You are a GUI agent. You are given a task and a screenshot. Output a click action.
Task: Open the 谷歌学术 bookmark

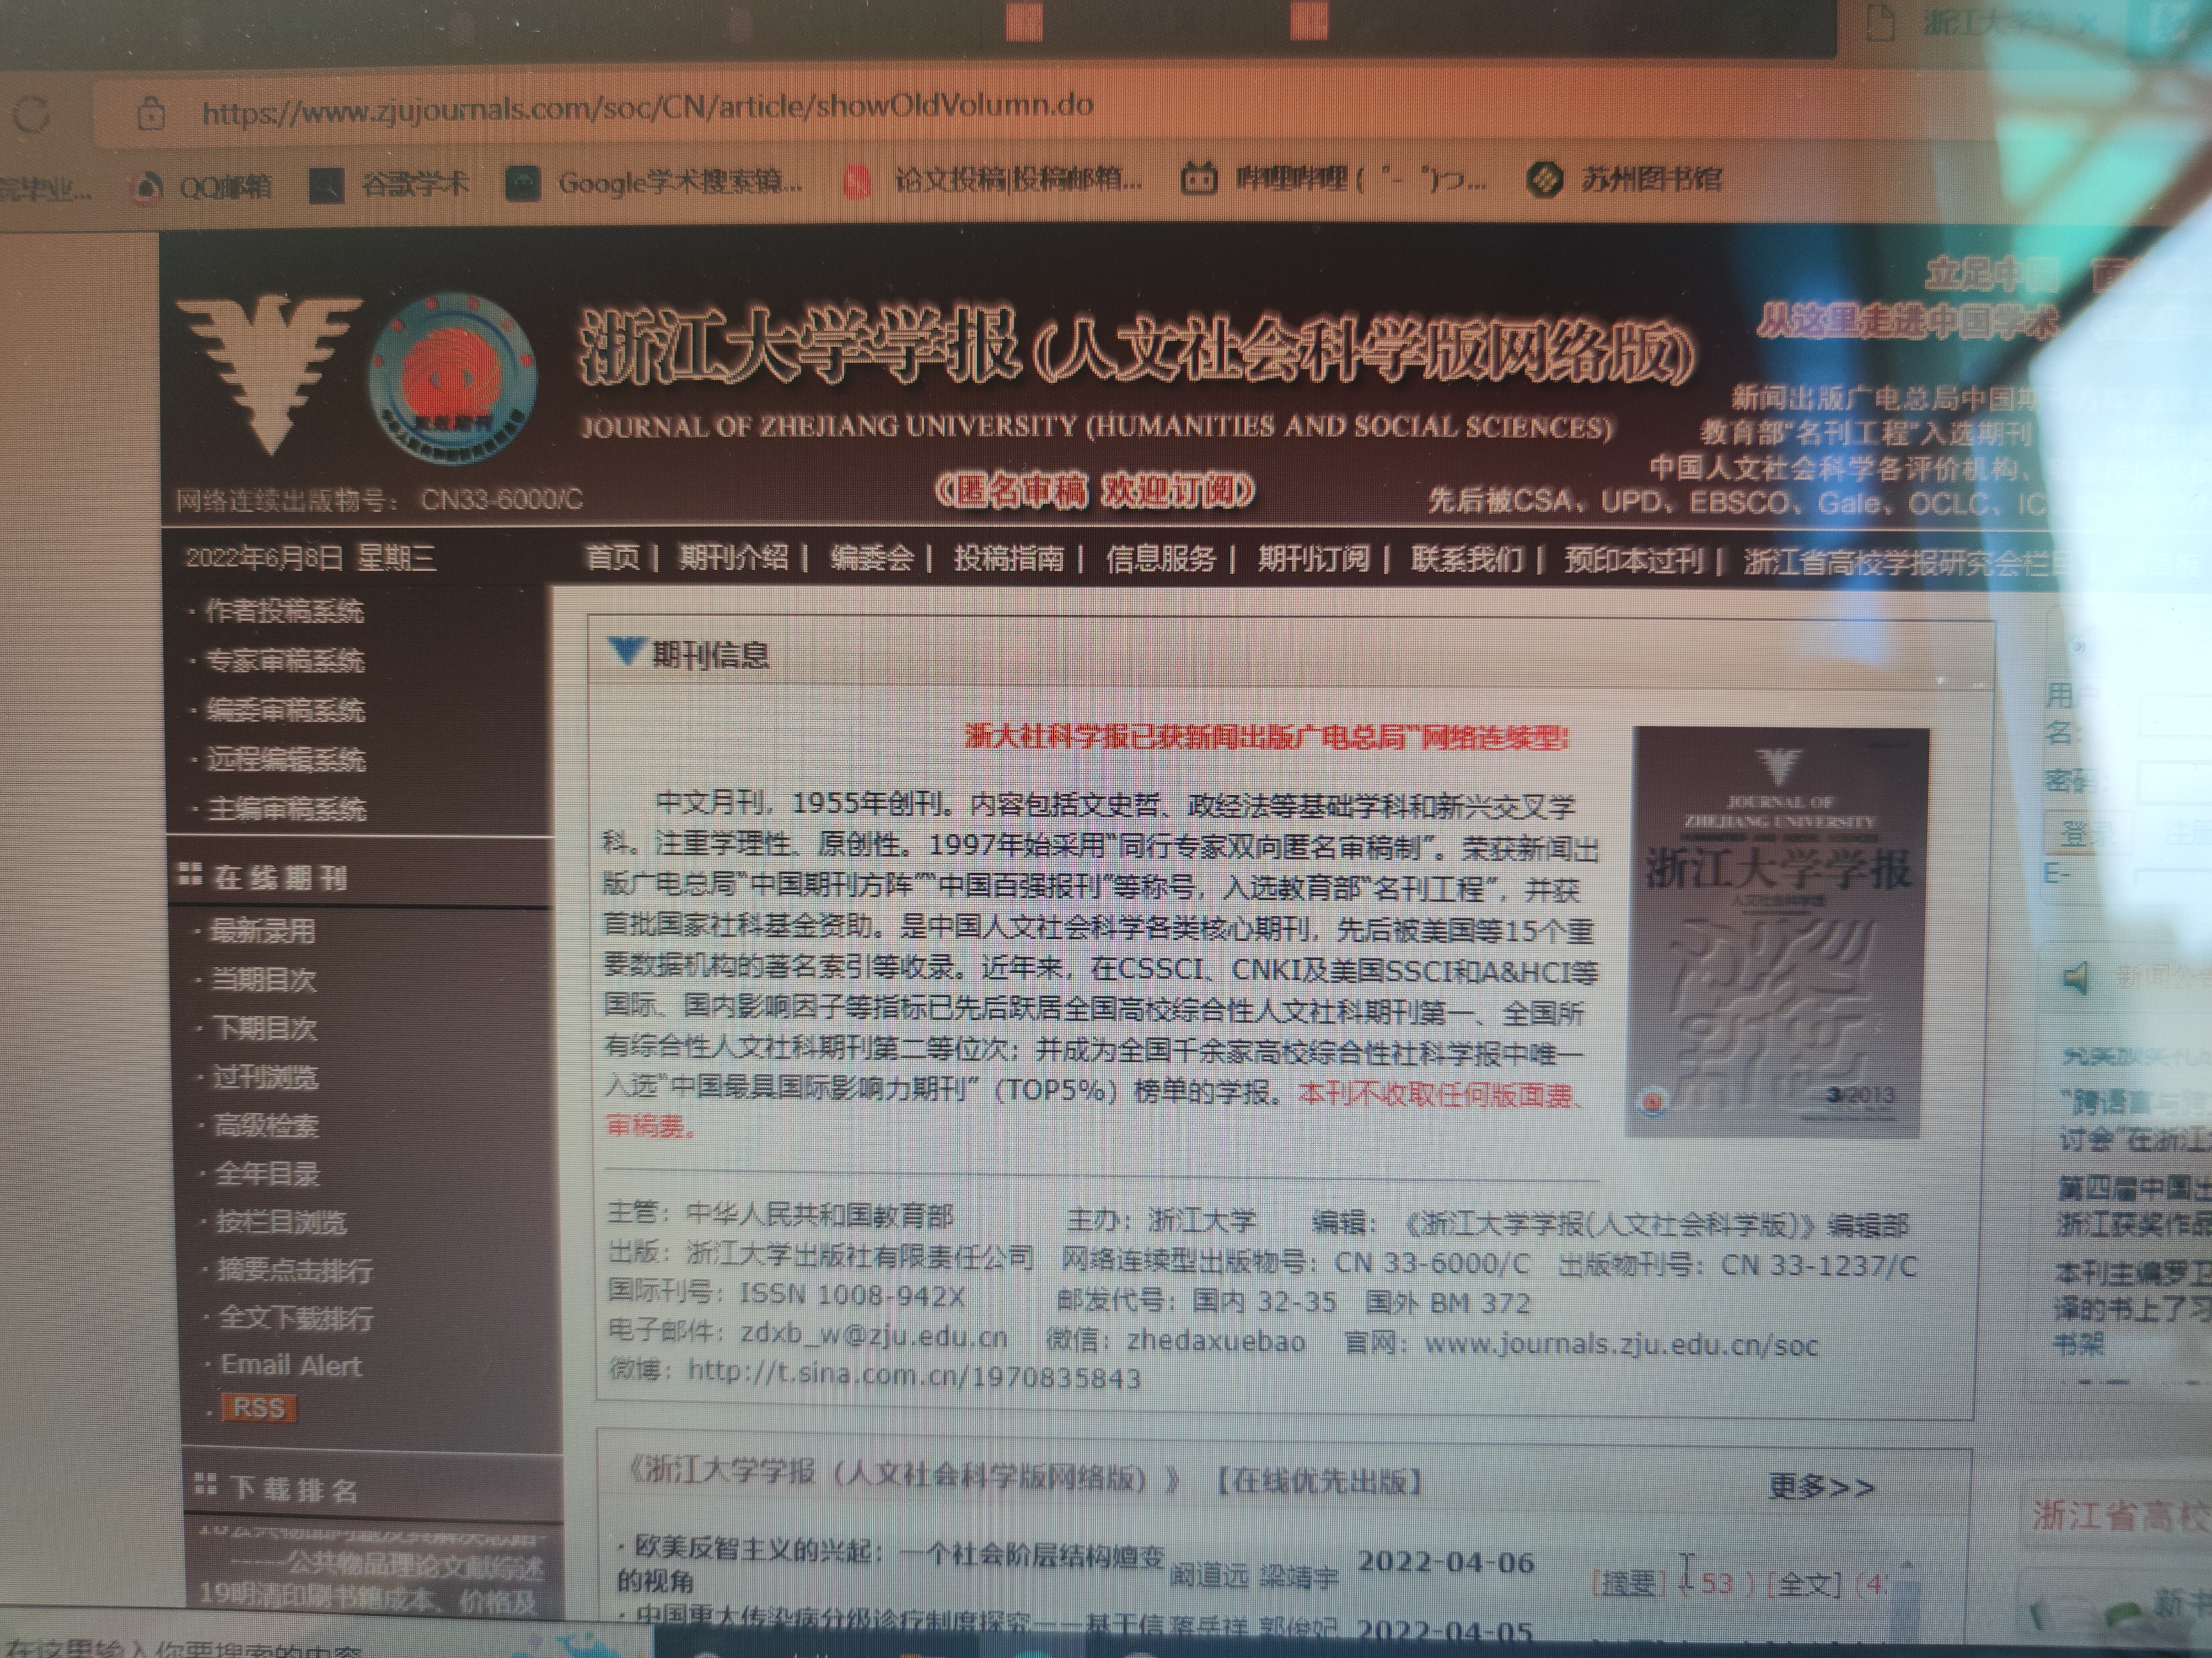point(389,184)
